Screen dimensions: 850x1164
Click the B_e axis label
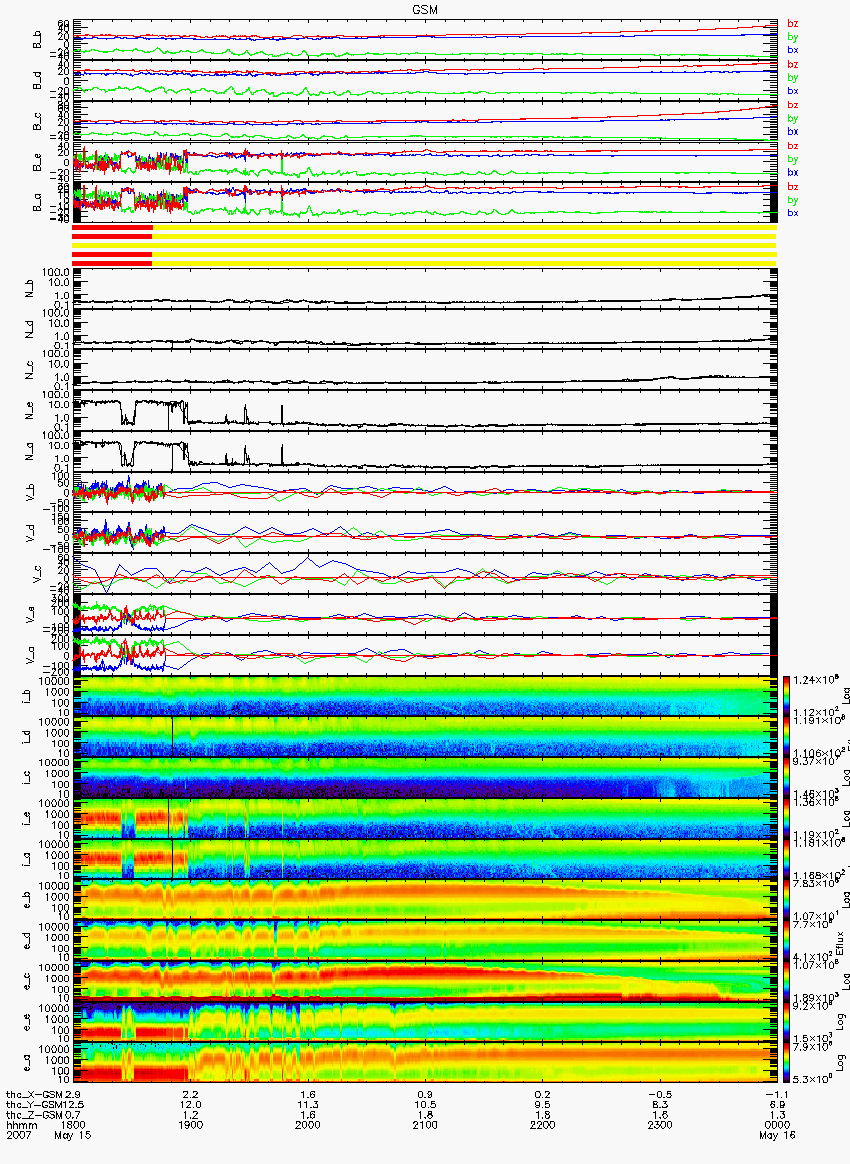click(x=37, y=163)
